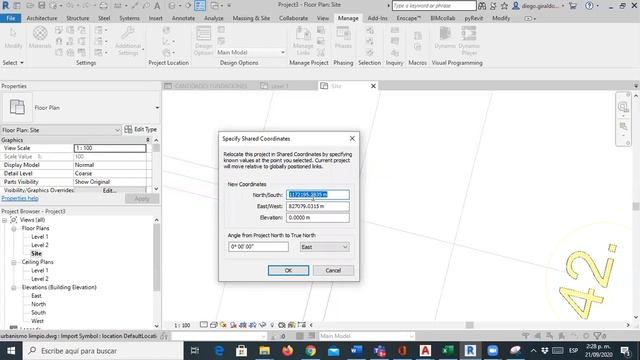Click OK in Specify Shared Coordinates dialog
This screenshot has width=640, height=360.
[x=288, y=271]
